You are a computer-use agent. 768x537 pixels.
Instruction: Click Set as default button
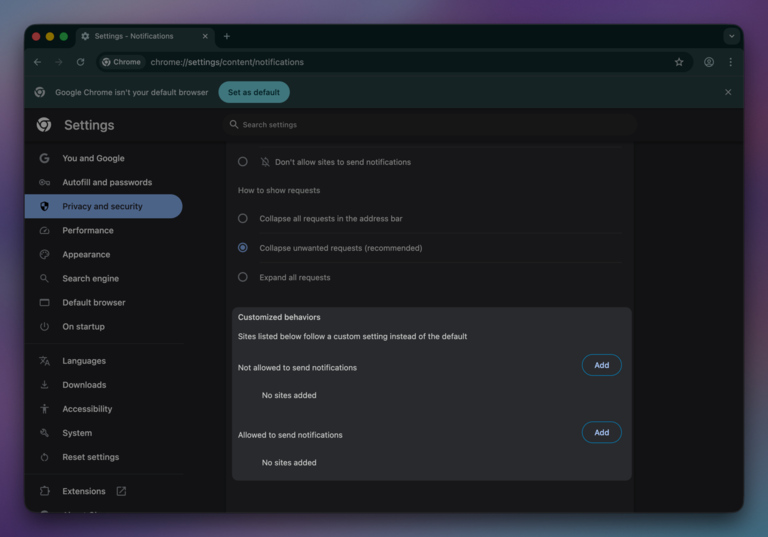[x=254, y=92]
